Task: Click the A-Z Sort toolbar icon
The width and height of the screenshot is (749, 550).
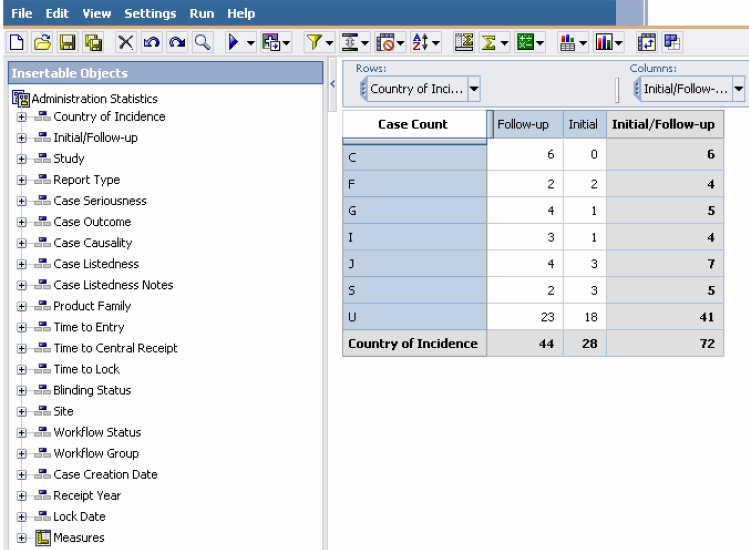Action: (x=420, y=43)
